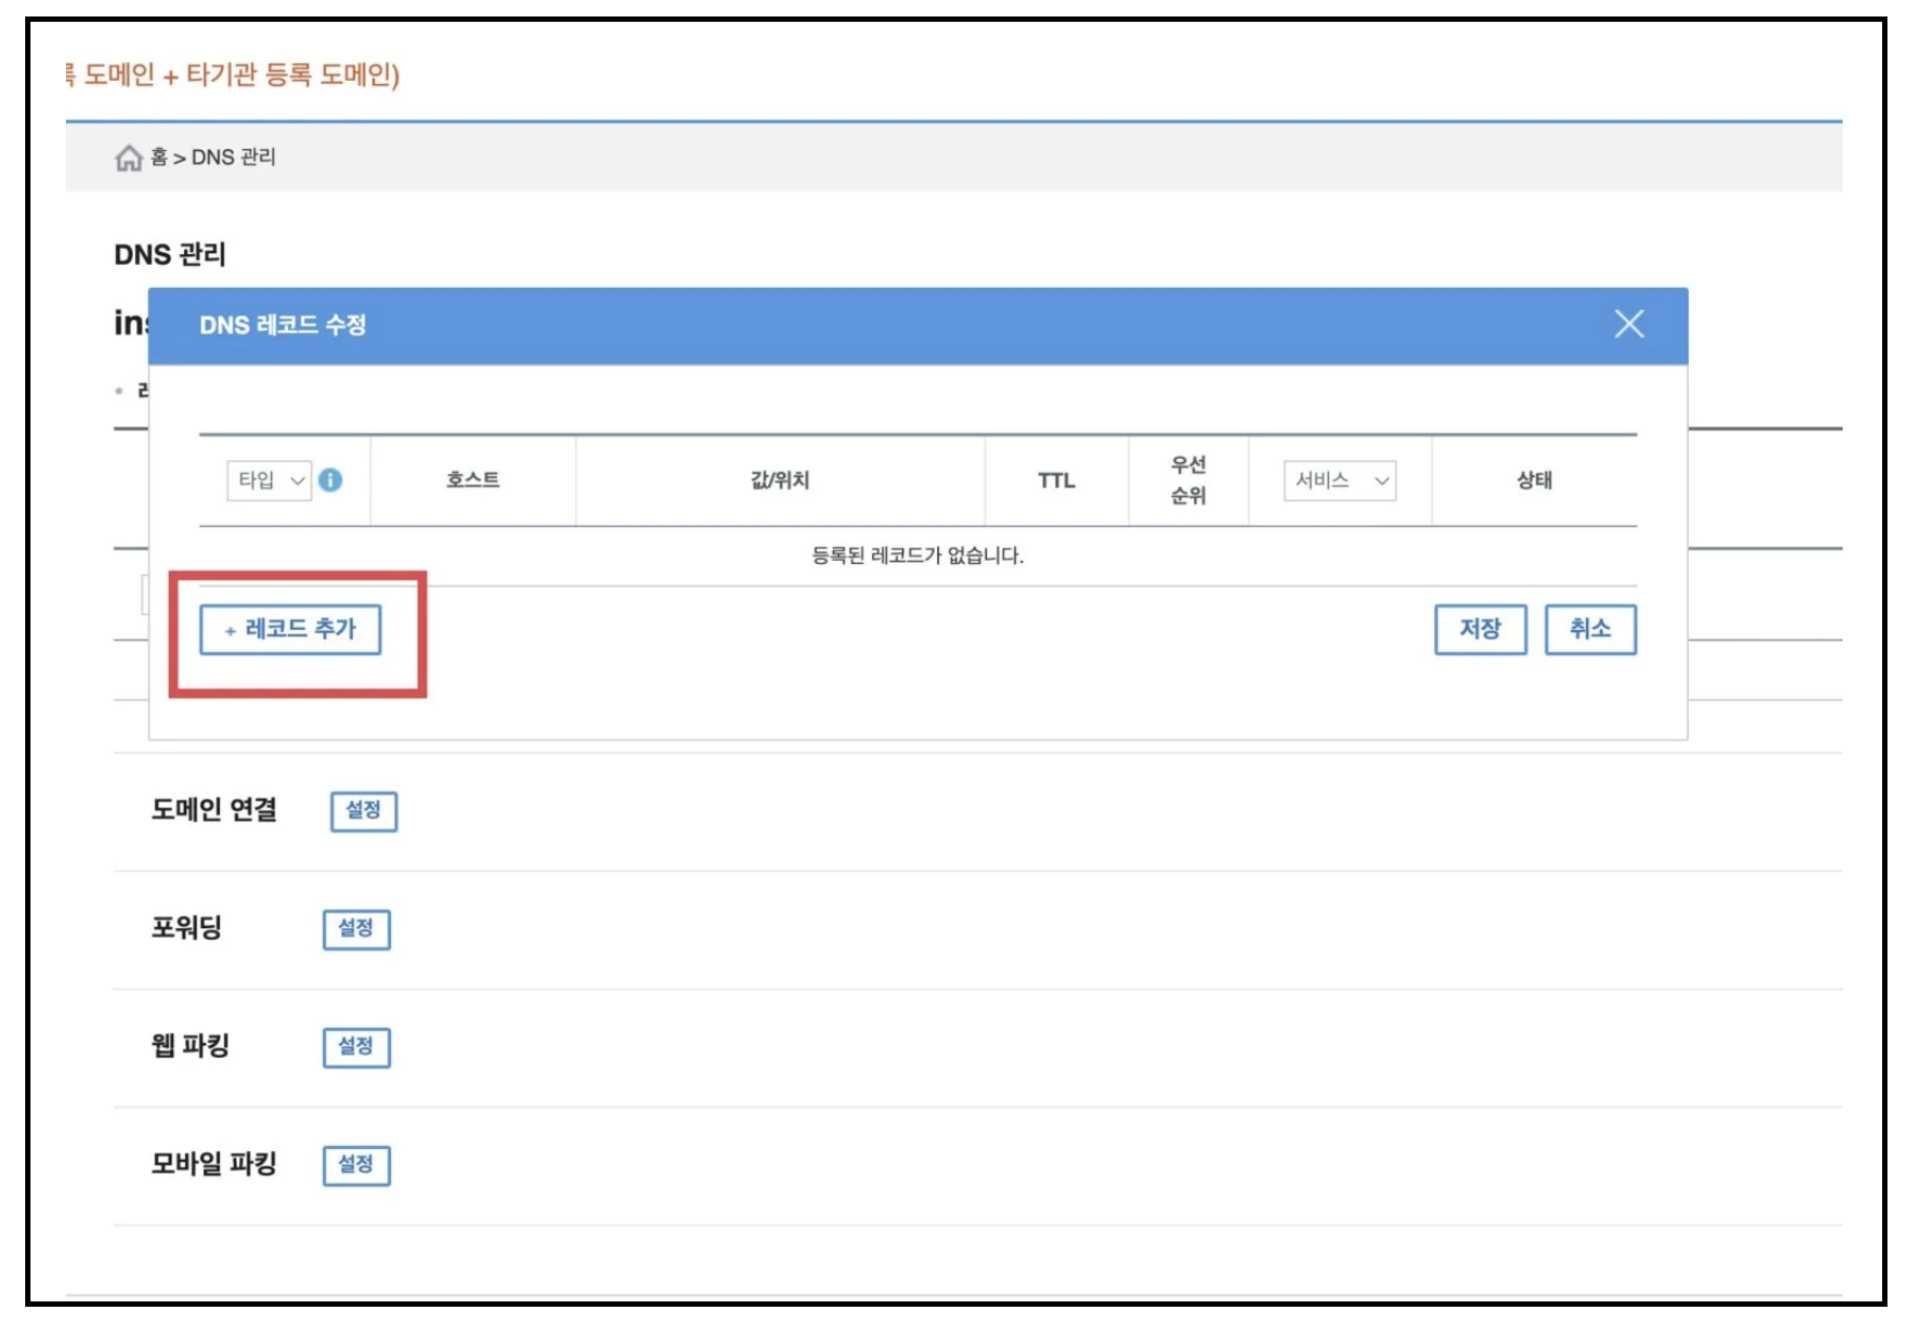1914x1322 pixels.
Task: Click the 웹 파킹 label
Action: (190, 1045)
